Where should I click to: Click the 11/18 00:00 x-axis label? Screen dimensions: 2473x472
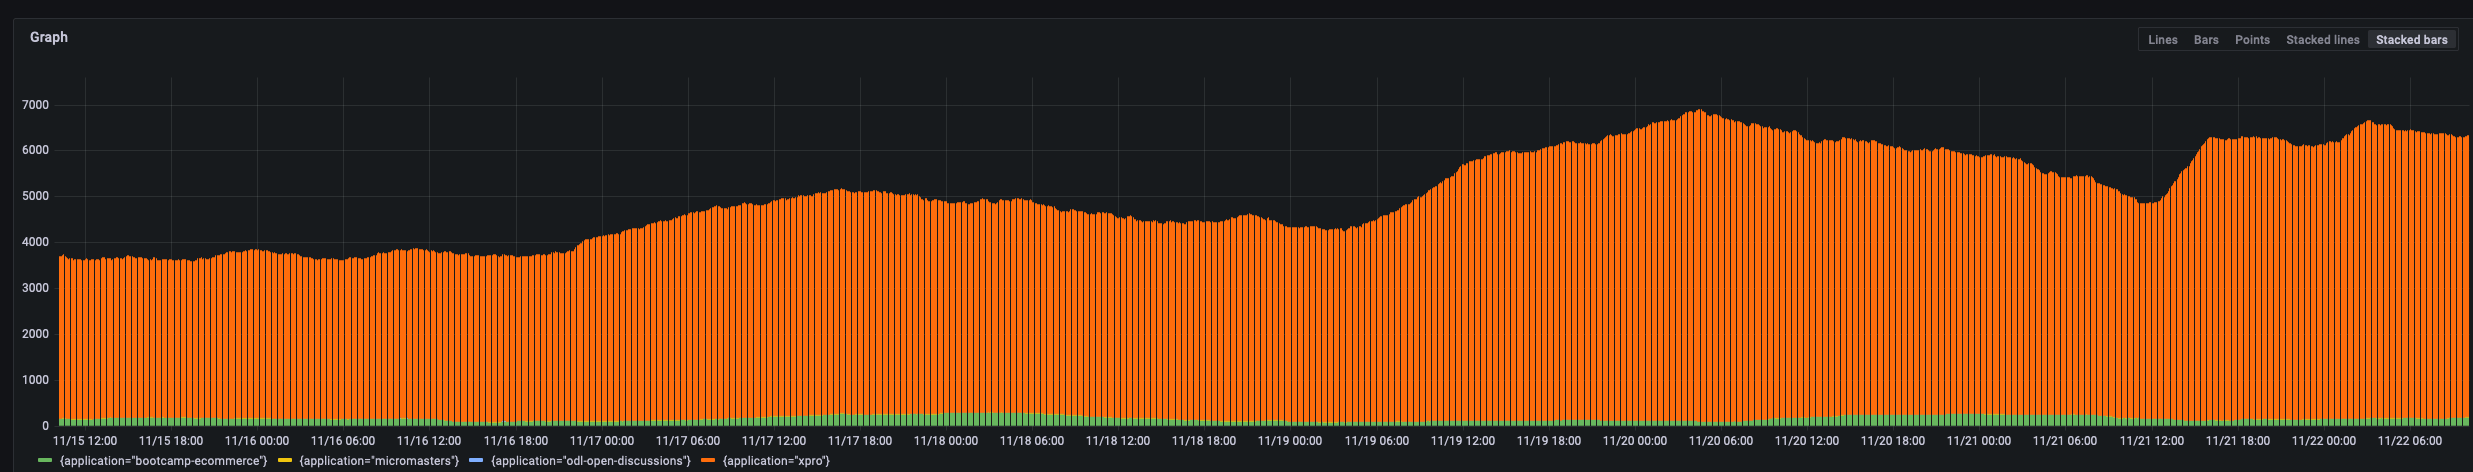[x=946, y=441]
